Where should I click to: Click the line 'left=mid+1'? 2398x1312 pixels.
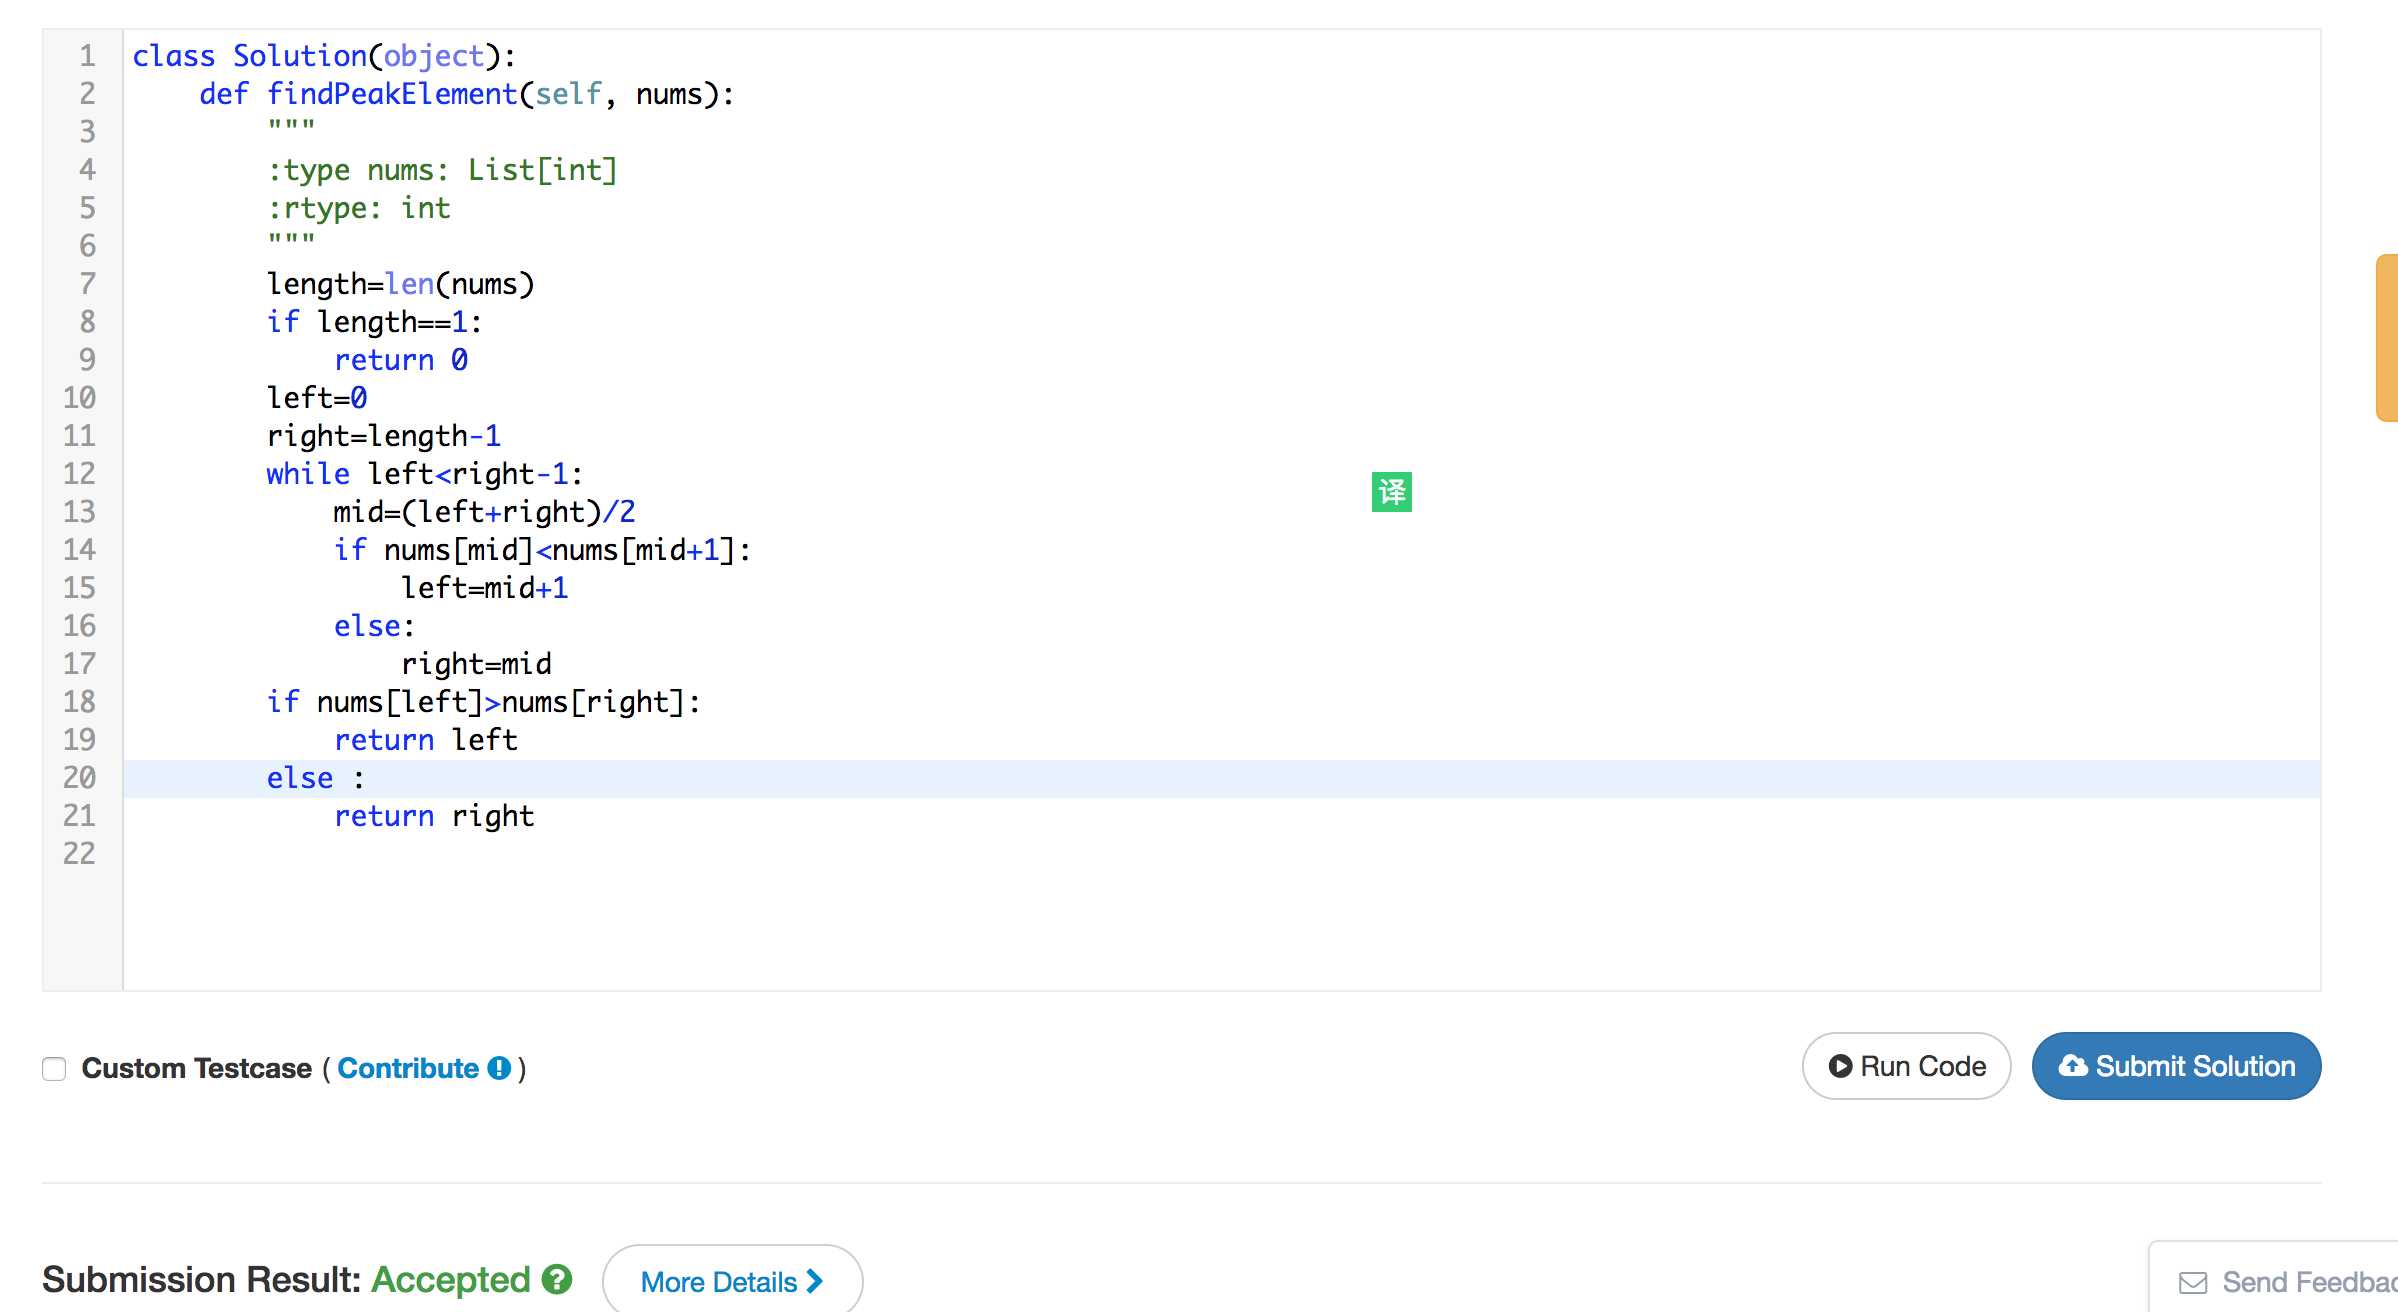coord(484,588)
